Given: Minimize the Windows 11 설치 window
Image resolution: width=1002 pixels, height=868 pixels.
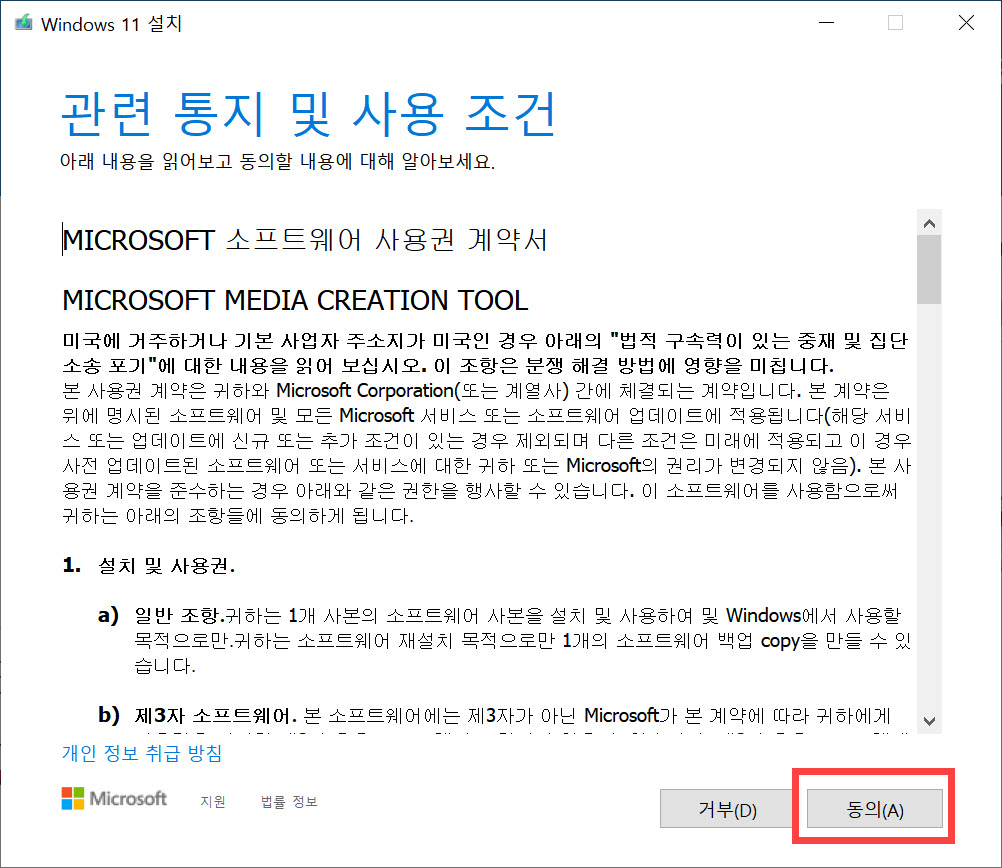Looking at the screenshot, I should [x=827, y=22].
